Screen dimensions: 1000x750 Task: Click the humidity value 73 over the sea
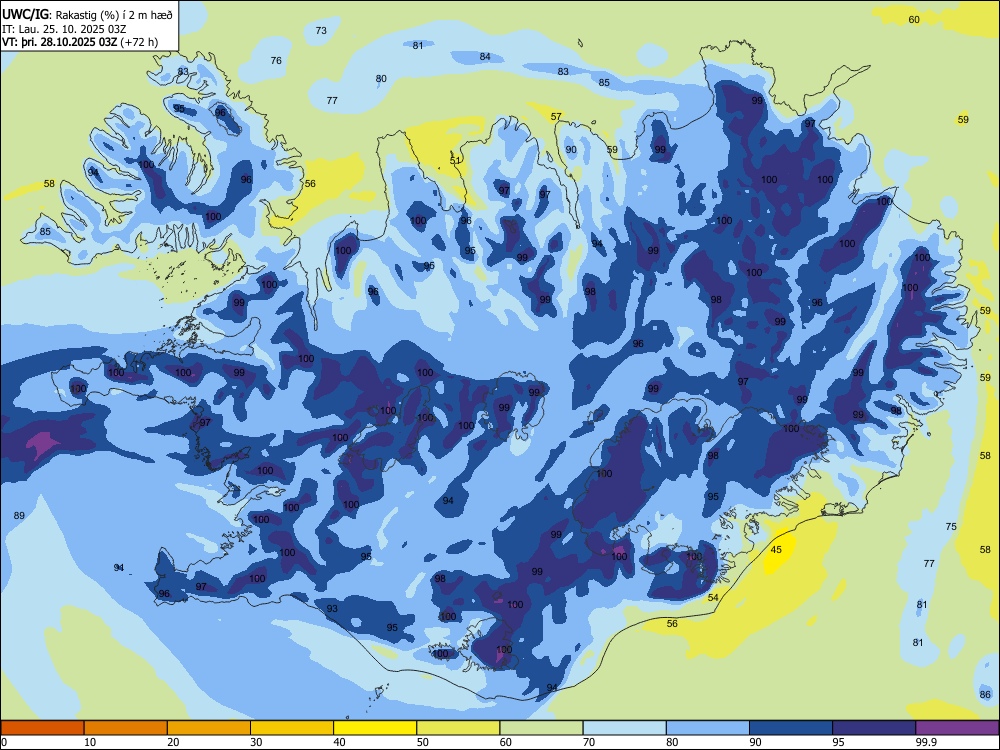click(x=321, y=30)
